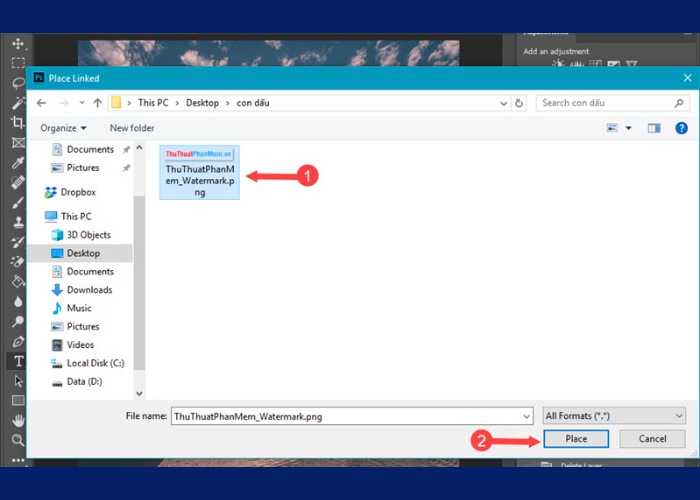Select the Lasso tool
Image resolution: width=700 pixels, height=500 pixels.
17,83
